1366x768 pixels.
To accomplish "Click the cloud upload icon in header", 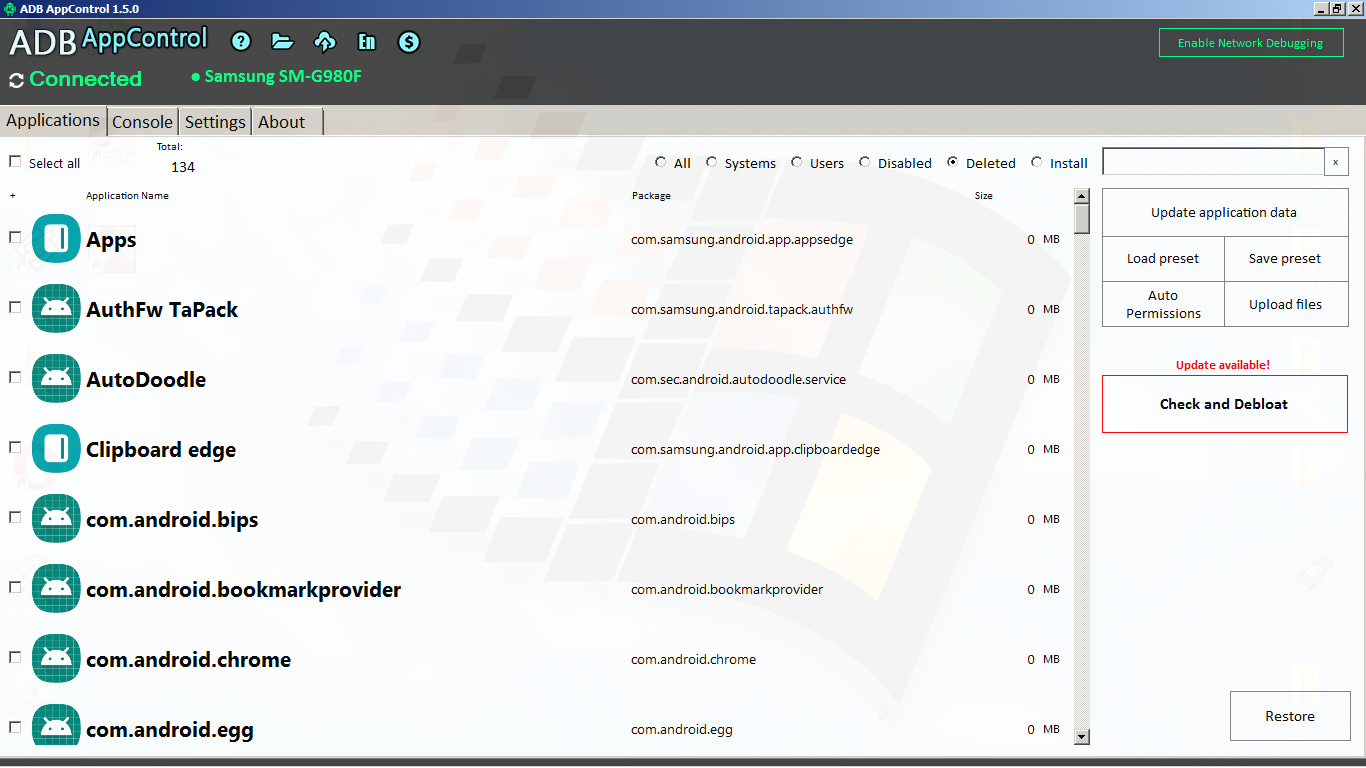I will 325,41.
